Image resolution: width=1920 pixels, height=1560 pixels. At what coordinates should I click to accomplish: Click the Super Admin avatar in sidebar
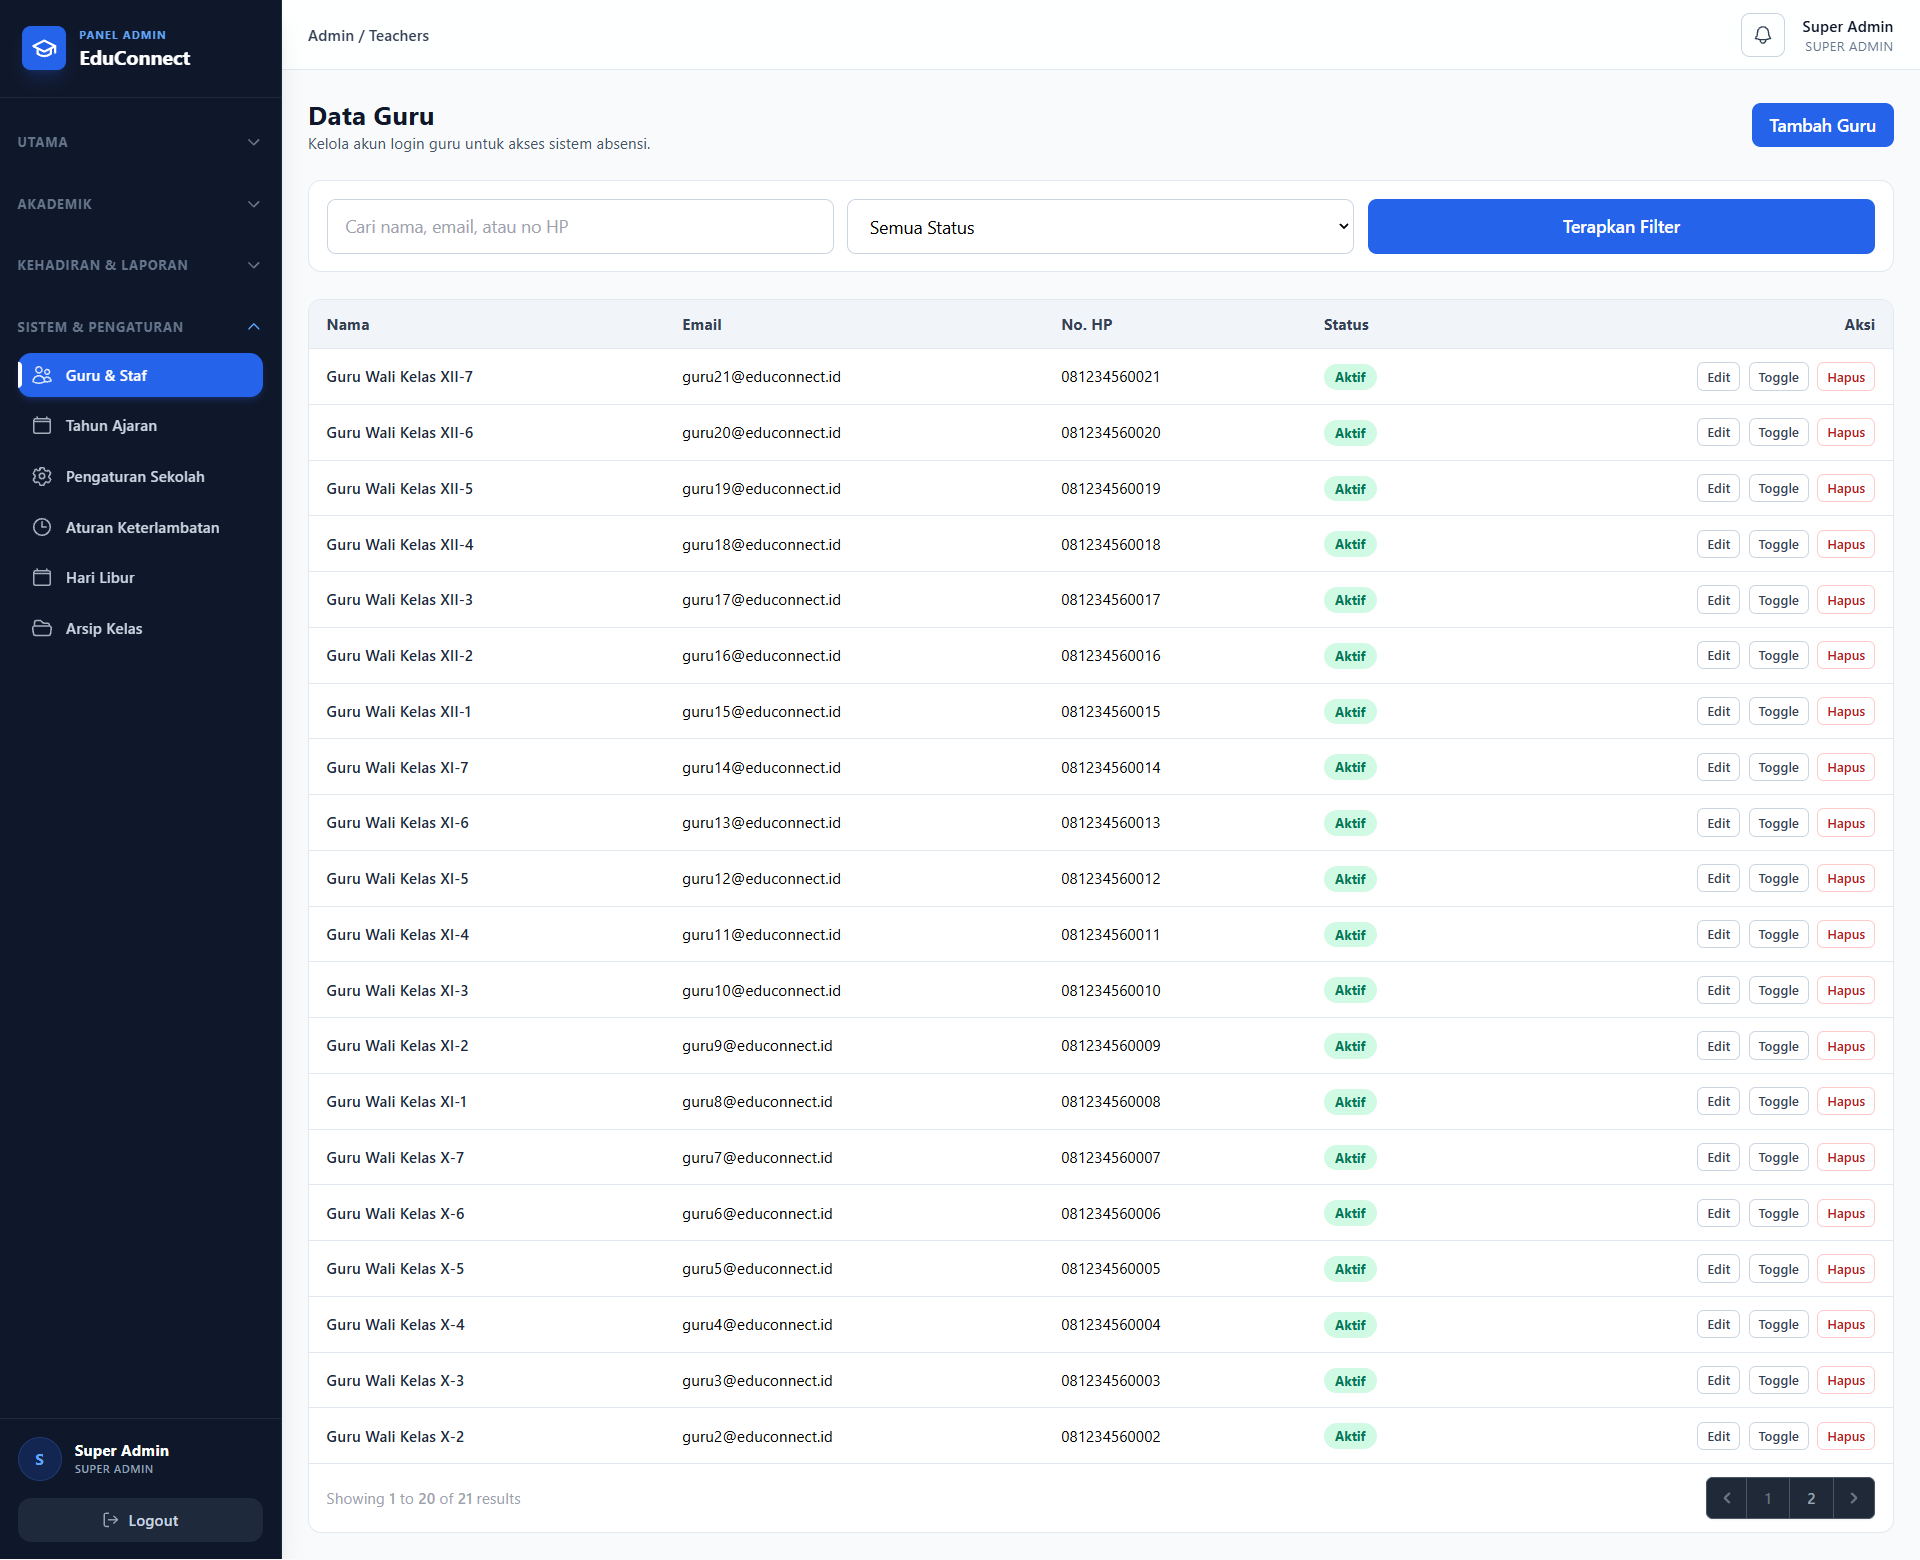pyautogui.click(x=40, y=1459)
